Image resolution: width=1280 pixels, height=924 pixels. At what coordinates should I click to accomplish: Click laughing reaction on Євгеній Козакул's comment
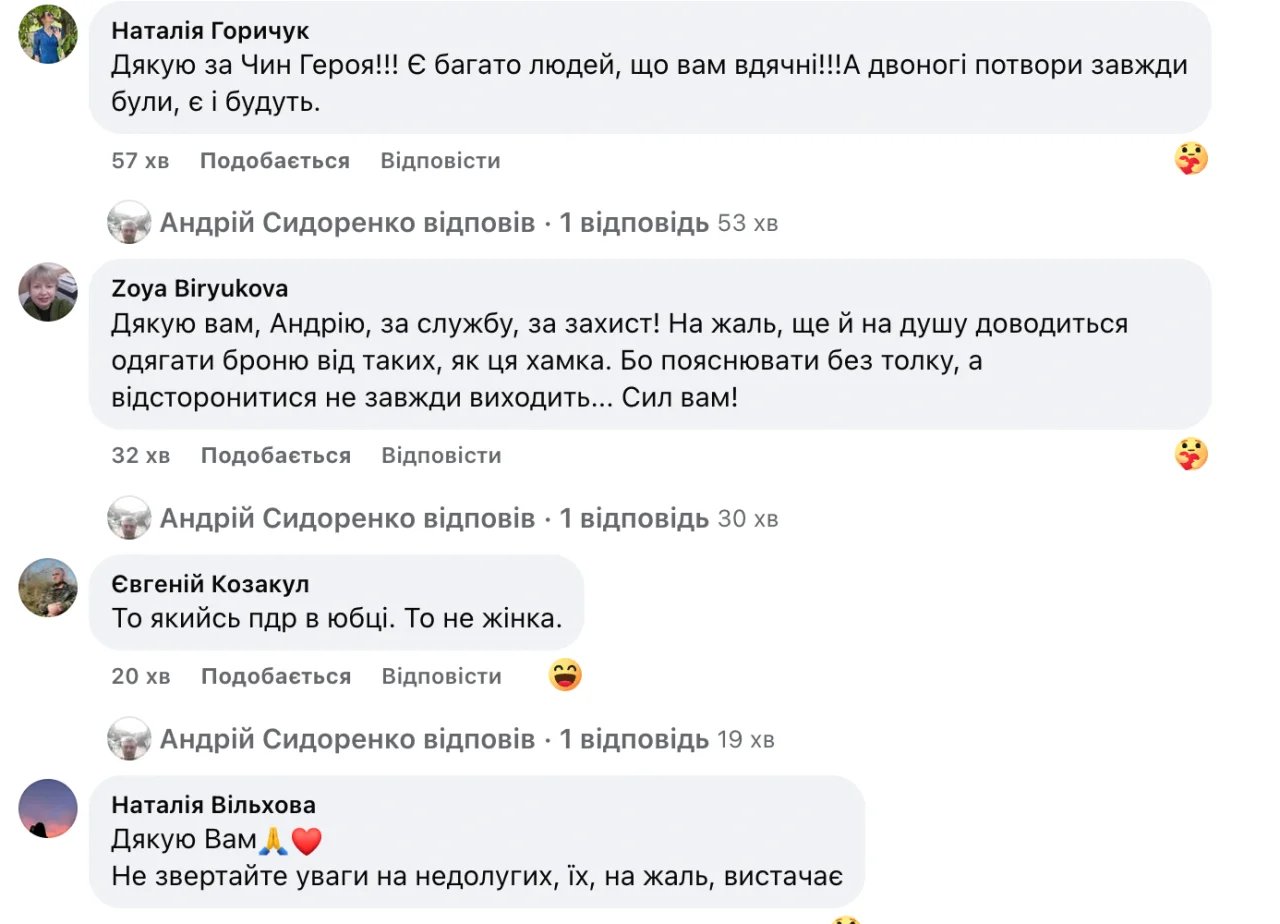(565, 676)
